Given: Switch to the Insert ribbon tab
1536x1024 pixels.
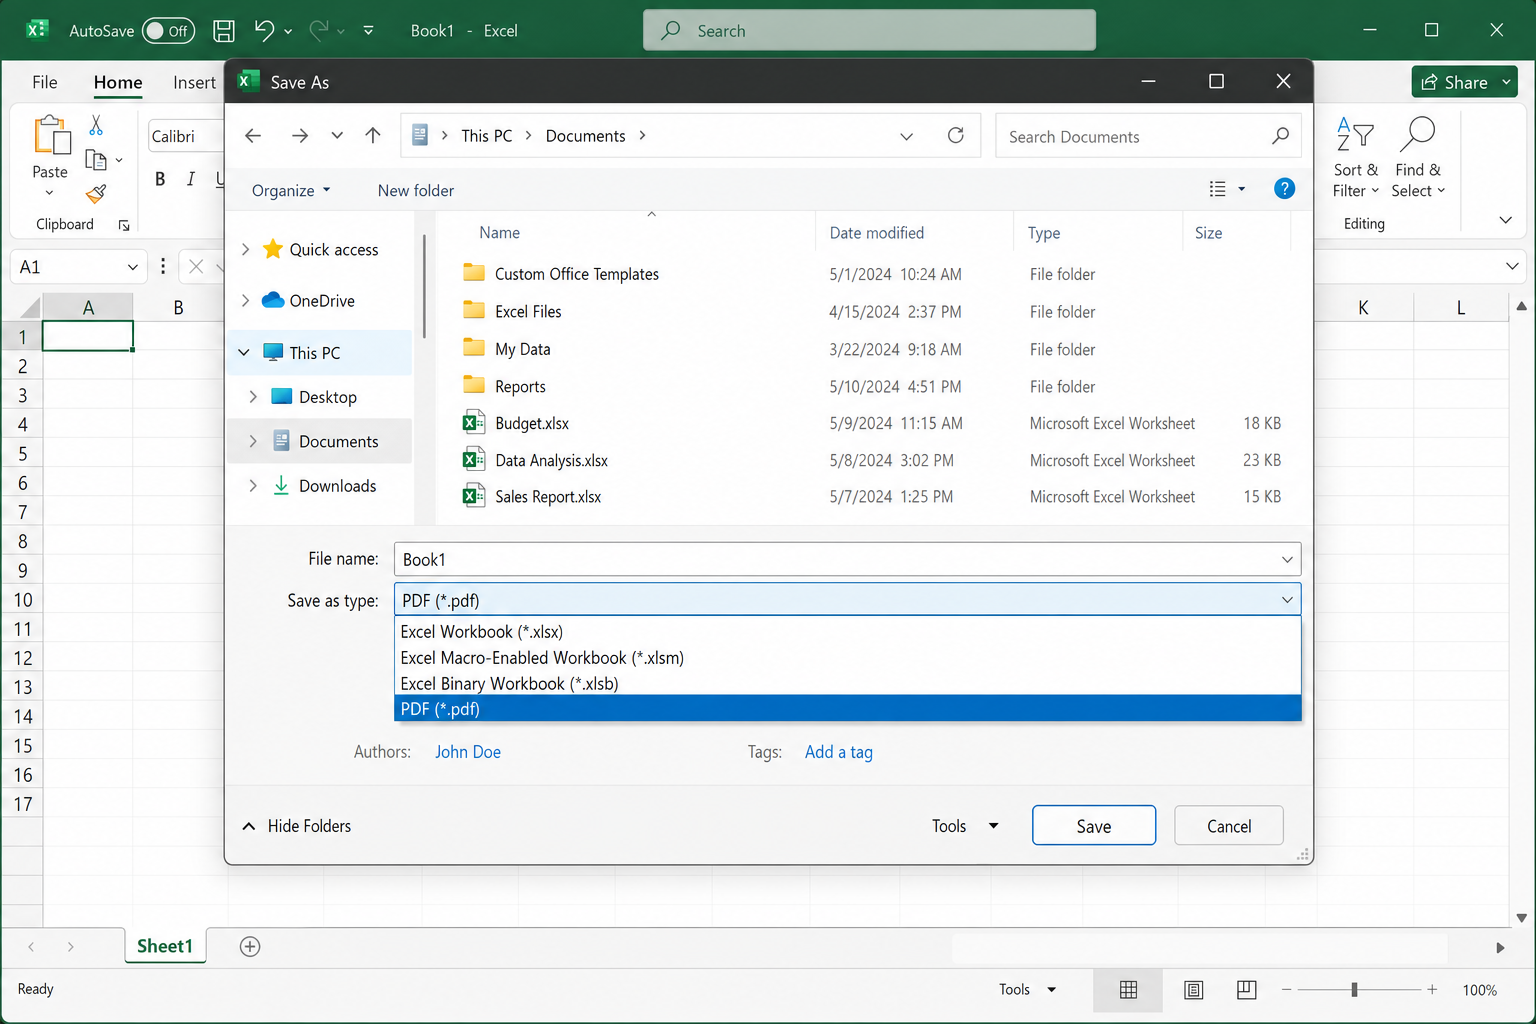Looking at the screenshot, I should (x=194, y=82).
